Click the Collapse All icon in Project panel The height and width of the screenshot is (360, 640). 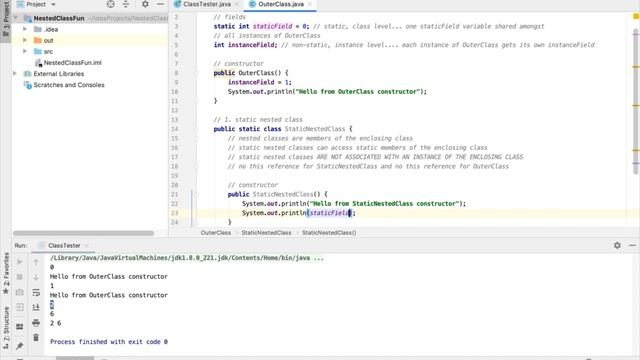(126, 4)
